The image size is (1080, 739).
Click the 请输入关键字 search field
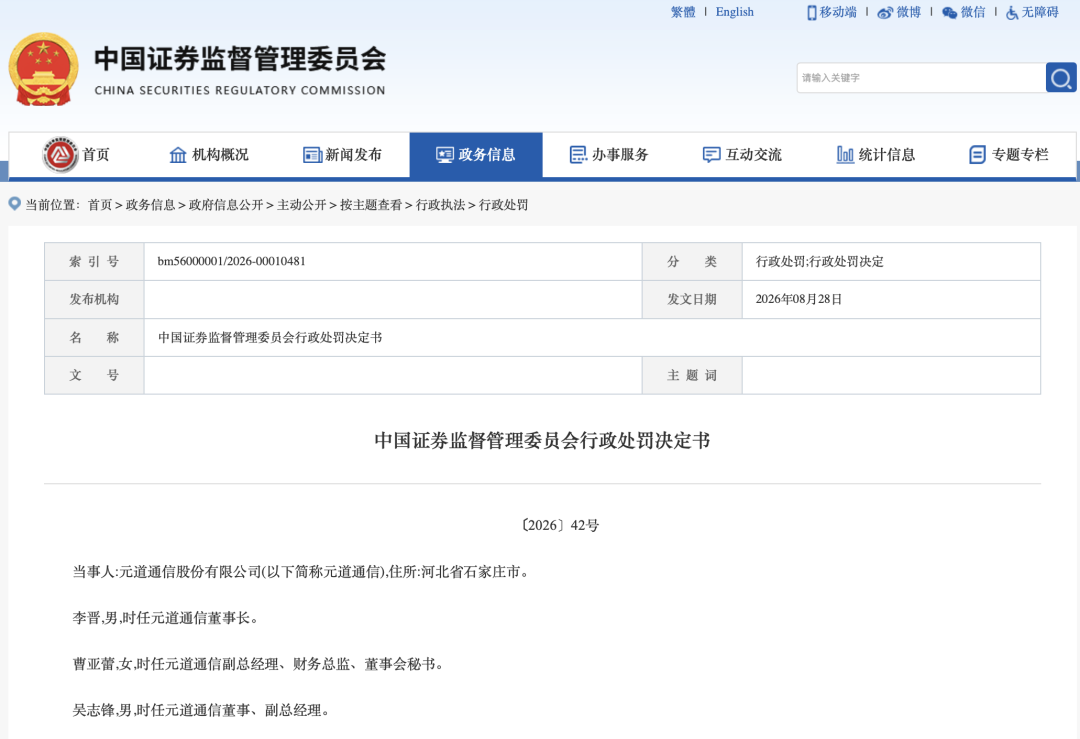click(921, 77)
